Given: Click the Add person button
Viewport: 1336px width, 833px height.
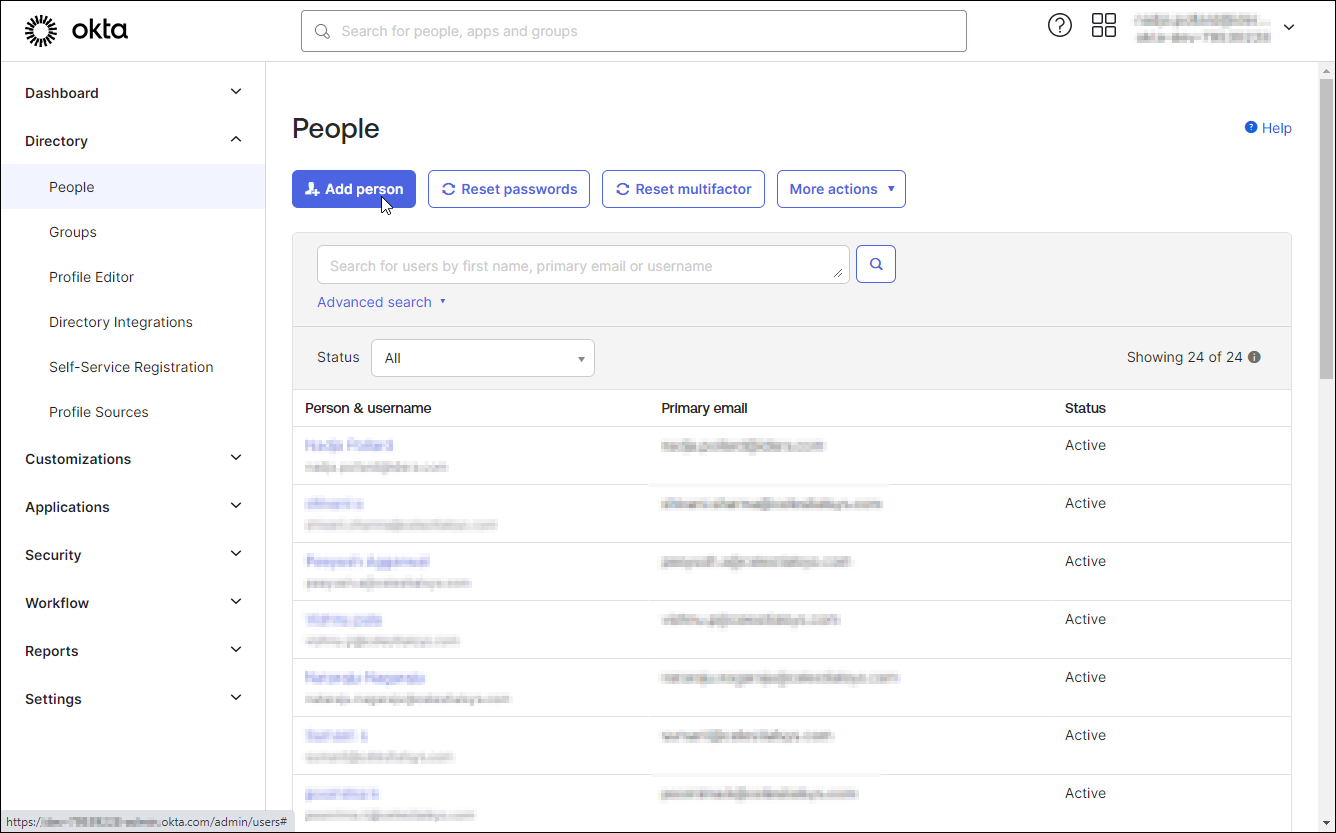Looking at the screenshot, I should point(354,189).
